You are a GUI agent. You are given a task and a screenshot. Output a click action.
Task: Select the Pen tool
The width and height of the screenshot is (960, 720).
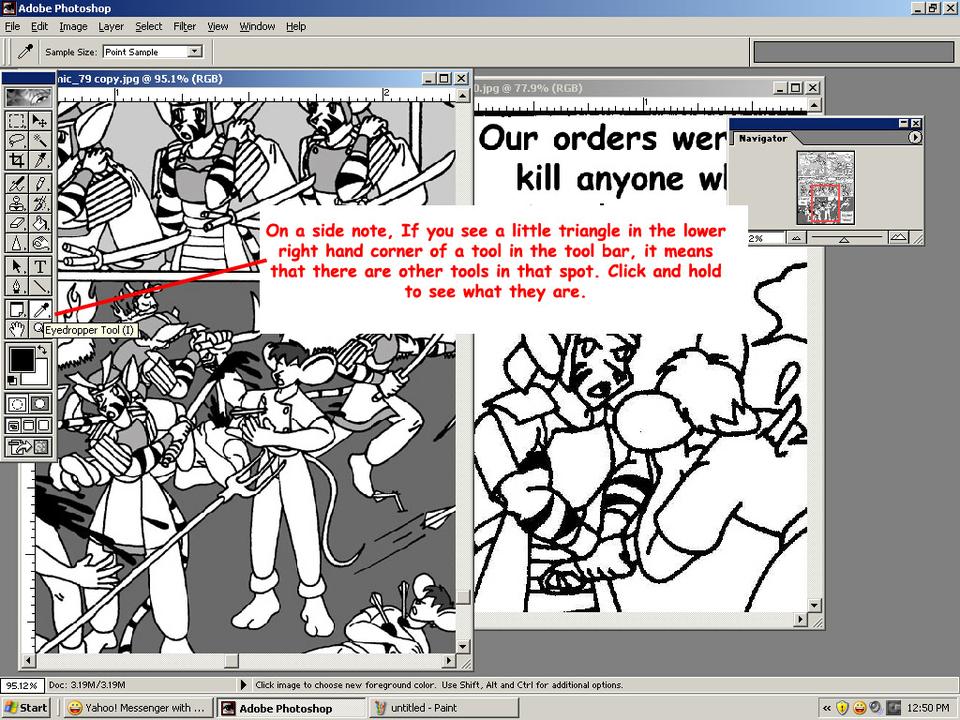click(x=17, y=287)
